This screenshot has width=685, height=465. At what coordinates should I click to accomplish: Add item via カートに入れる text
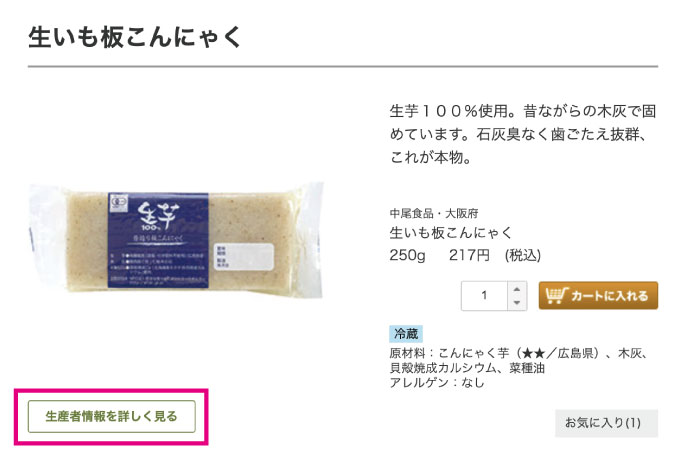coord(609,296)
